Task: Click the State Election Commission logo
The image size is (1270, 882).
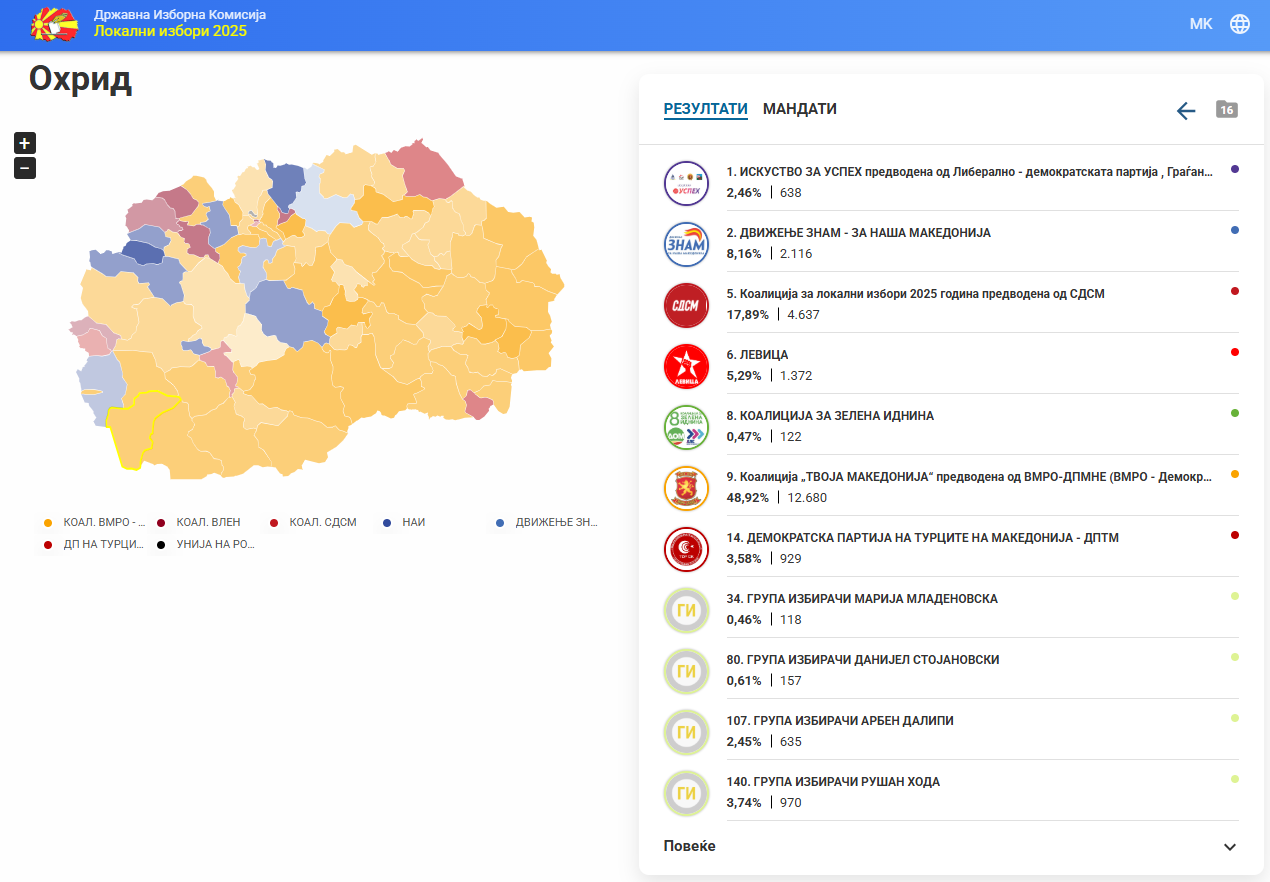Action: [55, 24]
